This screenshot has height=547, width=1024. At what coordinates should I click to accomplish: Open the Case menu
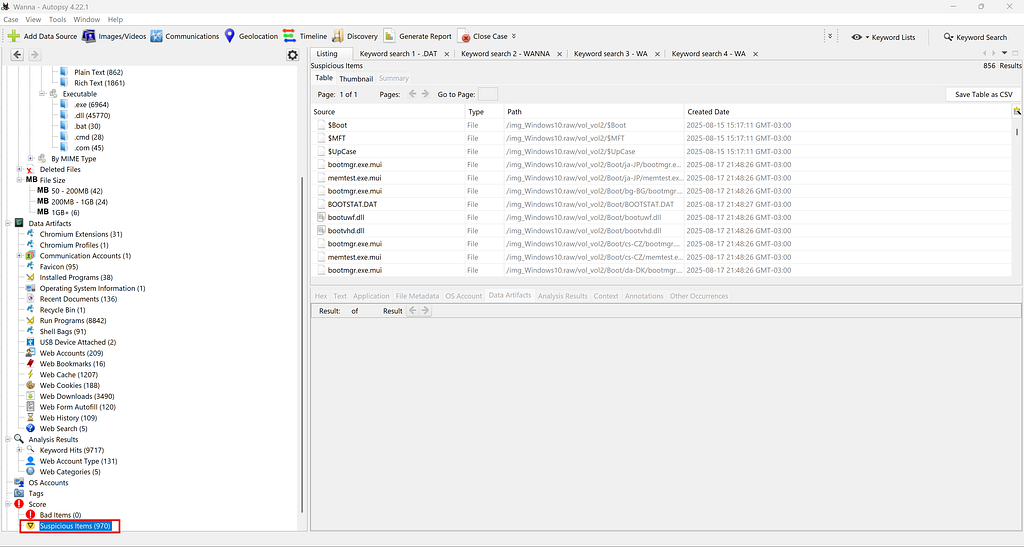pos(10,20)
